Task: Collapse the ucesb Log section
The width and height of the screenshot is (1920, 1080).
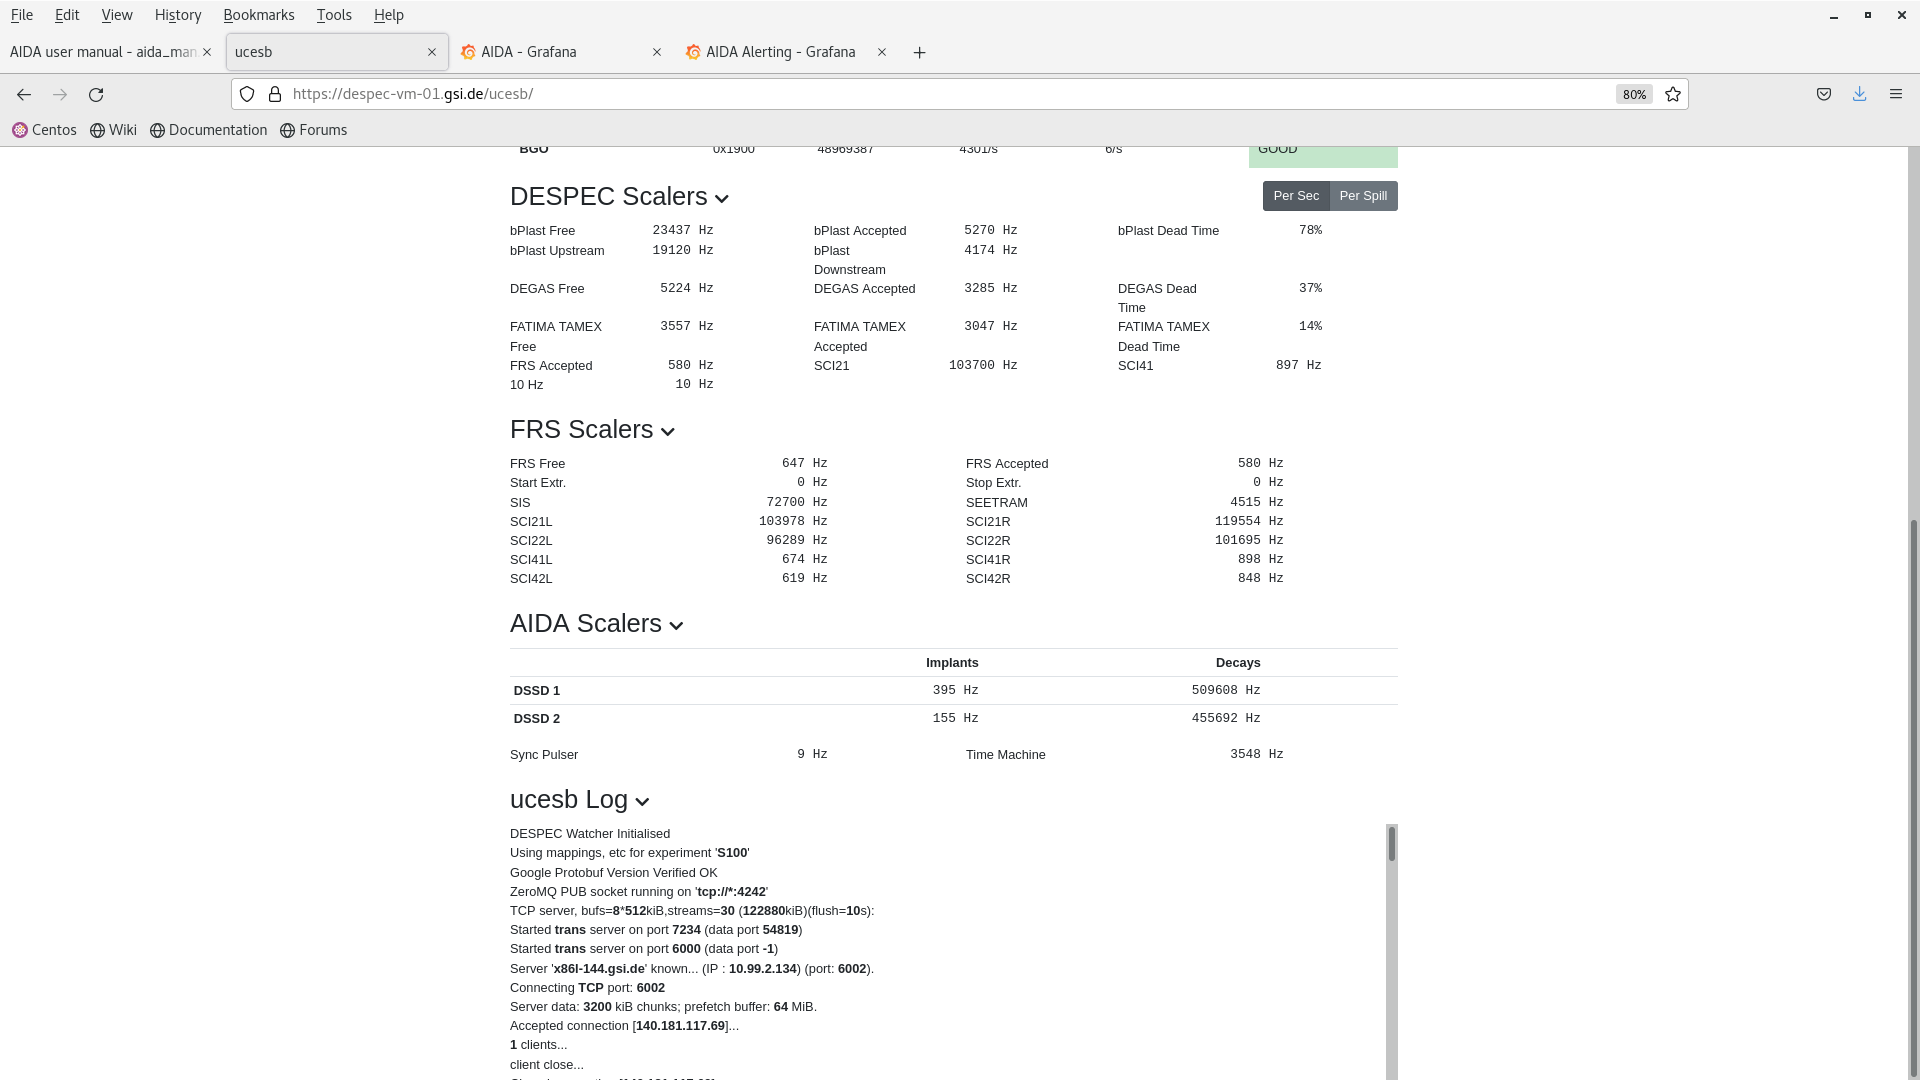Action: point(641,801)
